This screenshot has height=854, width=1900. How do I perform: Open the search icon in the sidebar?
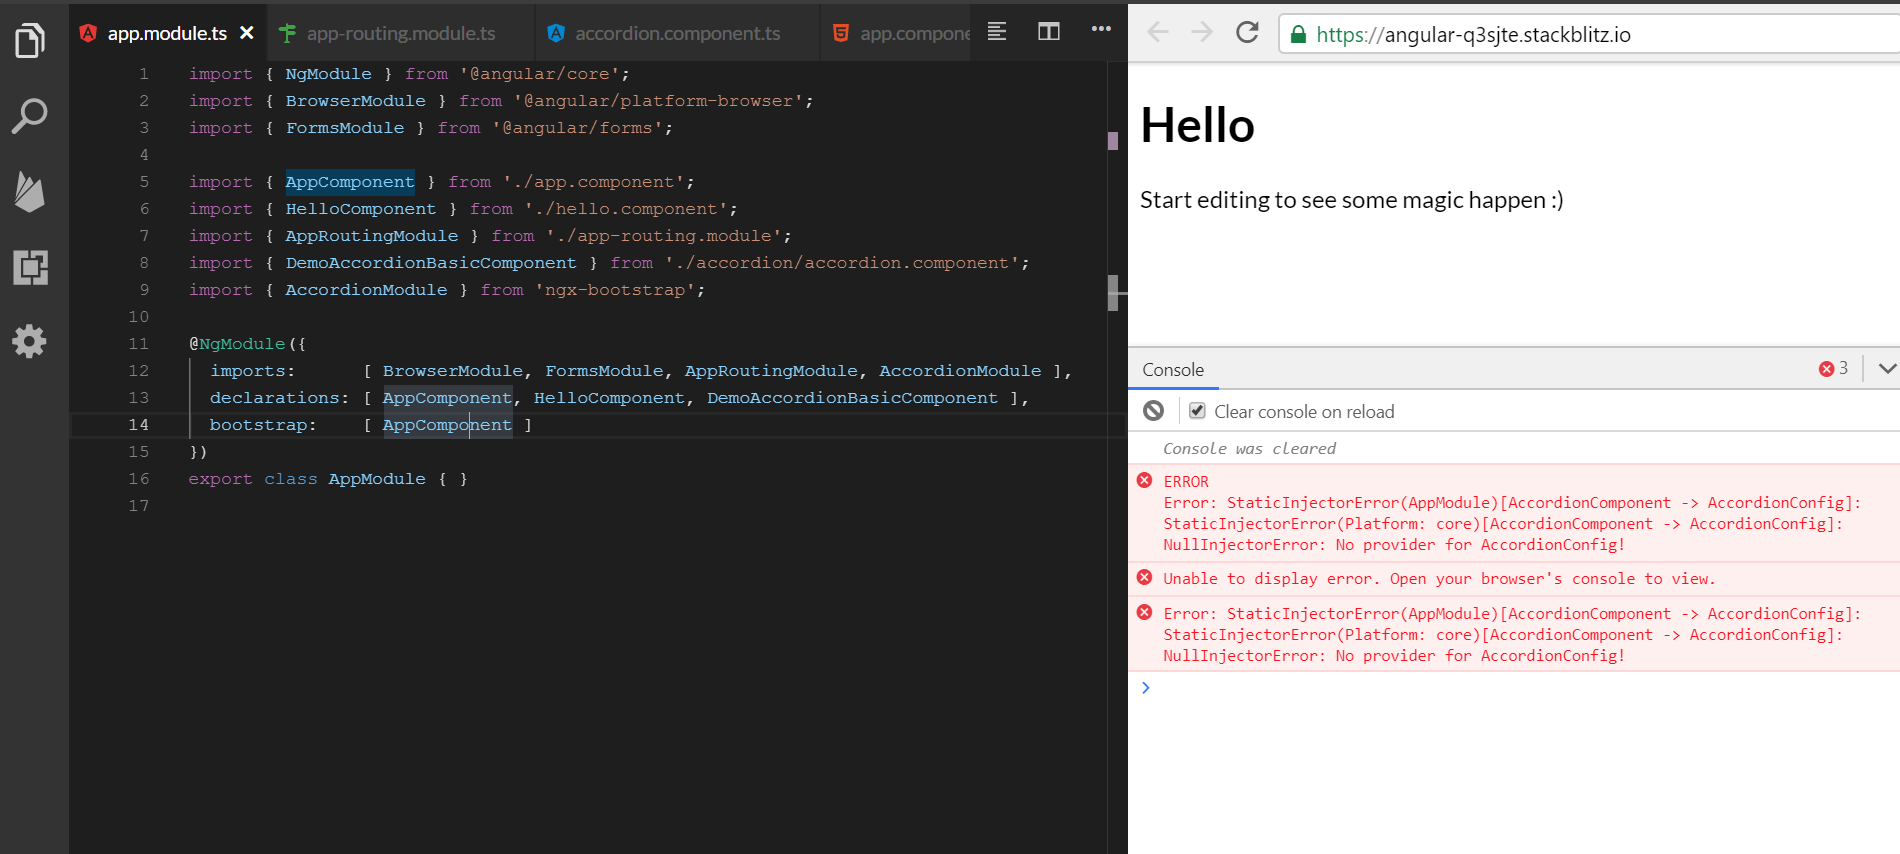coord(30,116)
